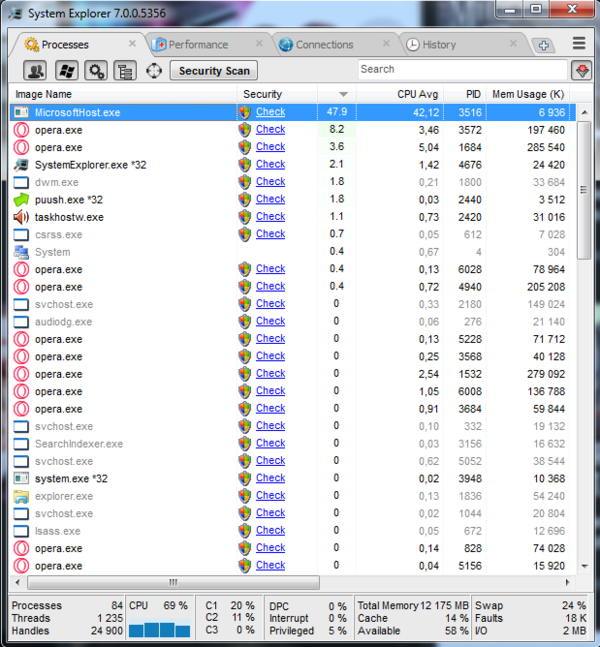
Task: Close the History tab
Action: click(513, 43)
